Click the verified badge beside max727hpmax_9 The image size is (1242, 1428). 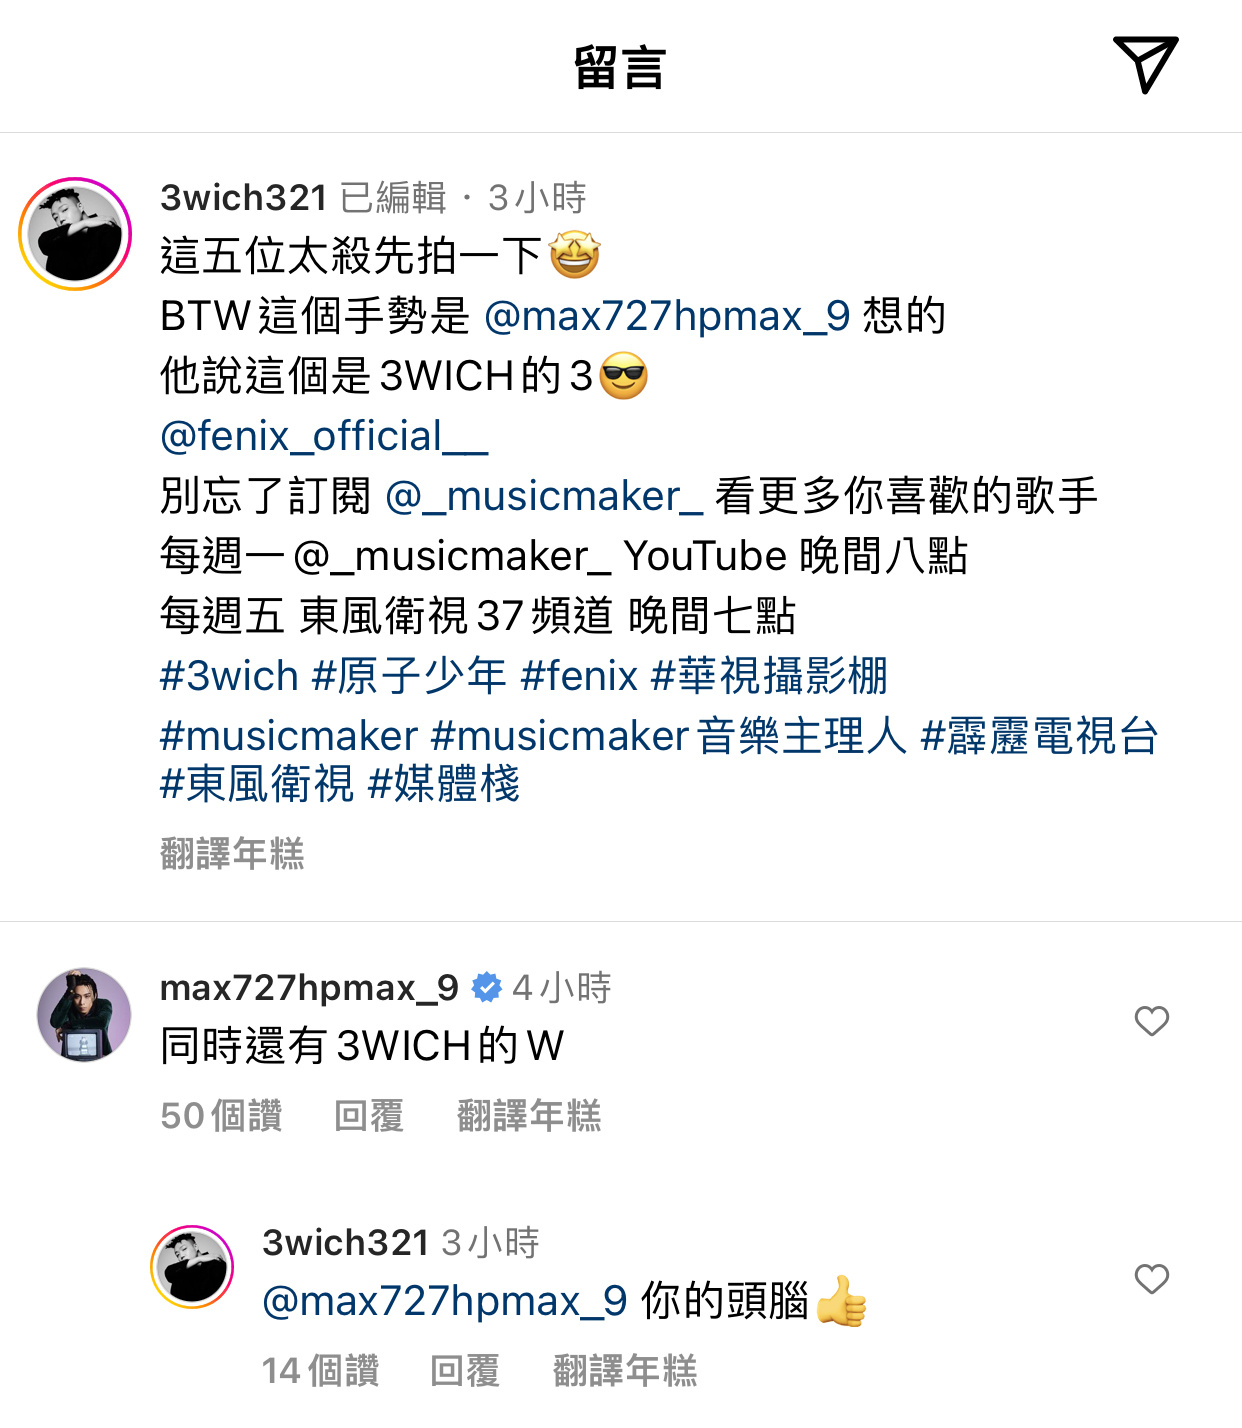point(486,988)
